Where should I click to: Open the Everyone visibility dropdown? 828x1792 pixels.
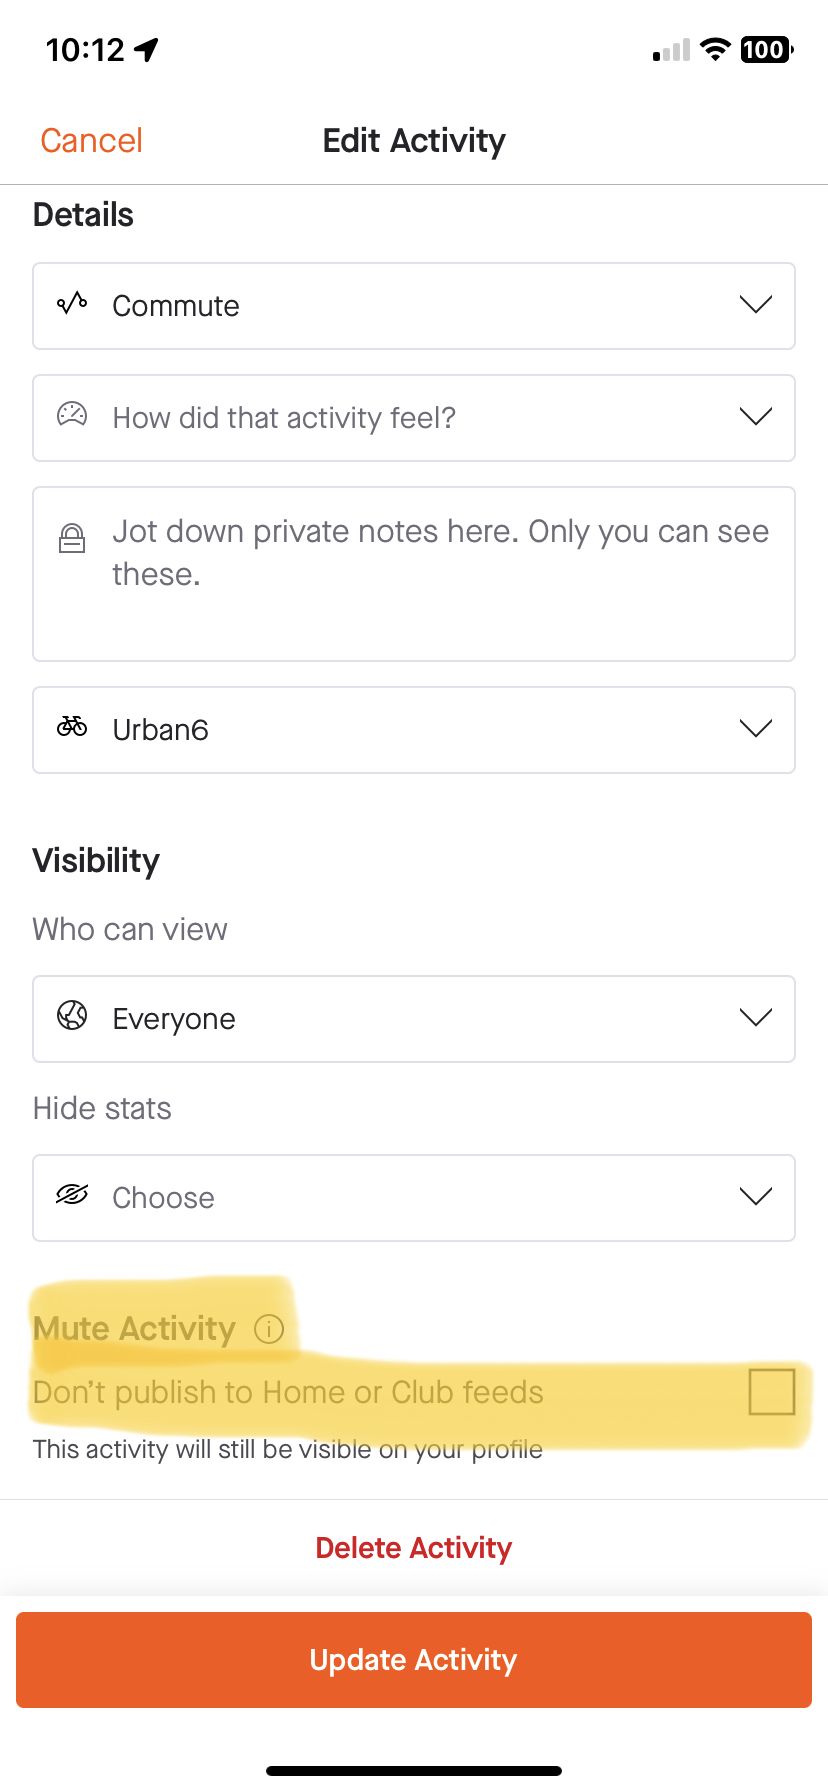coord(414,1018)
